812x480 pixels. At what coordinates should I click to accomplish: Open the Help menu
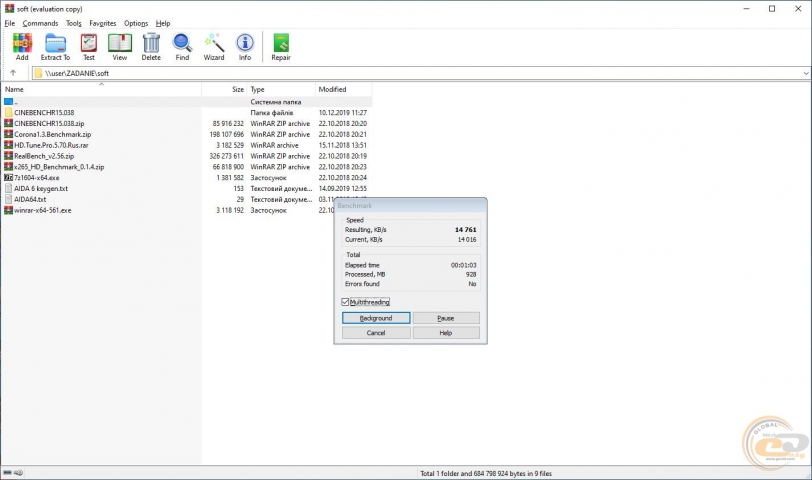163,23
